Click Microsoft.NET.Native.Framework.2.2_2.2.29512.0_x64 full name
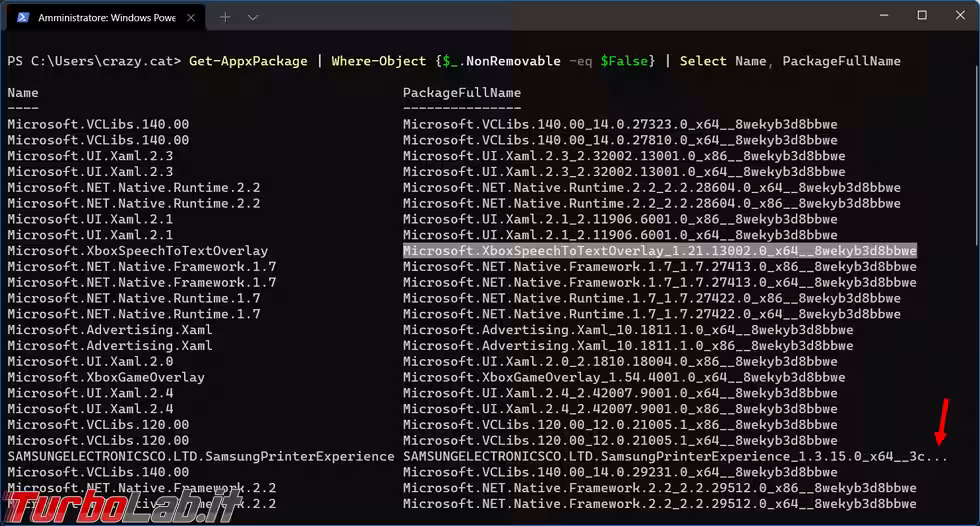 659,504
